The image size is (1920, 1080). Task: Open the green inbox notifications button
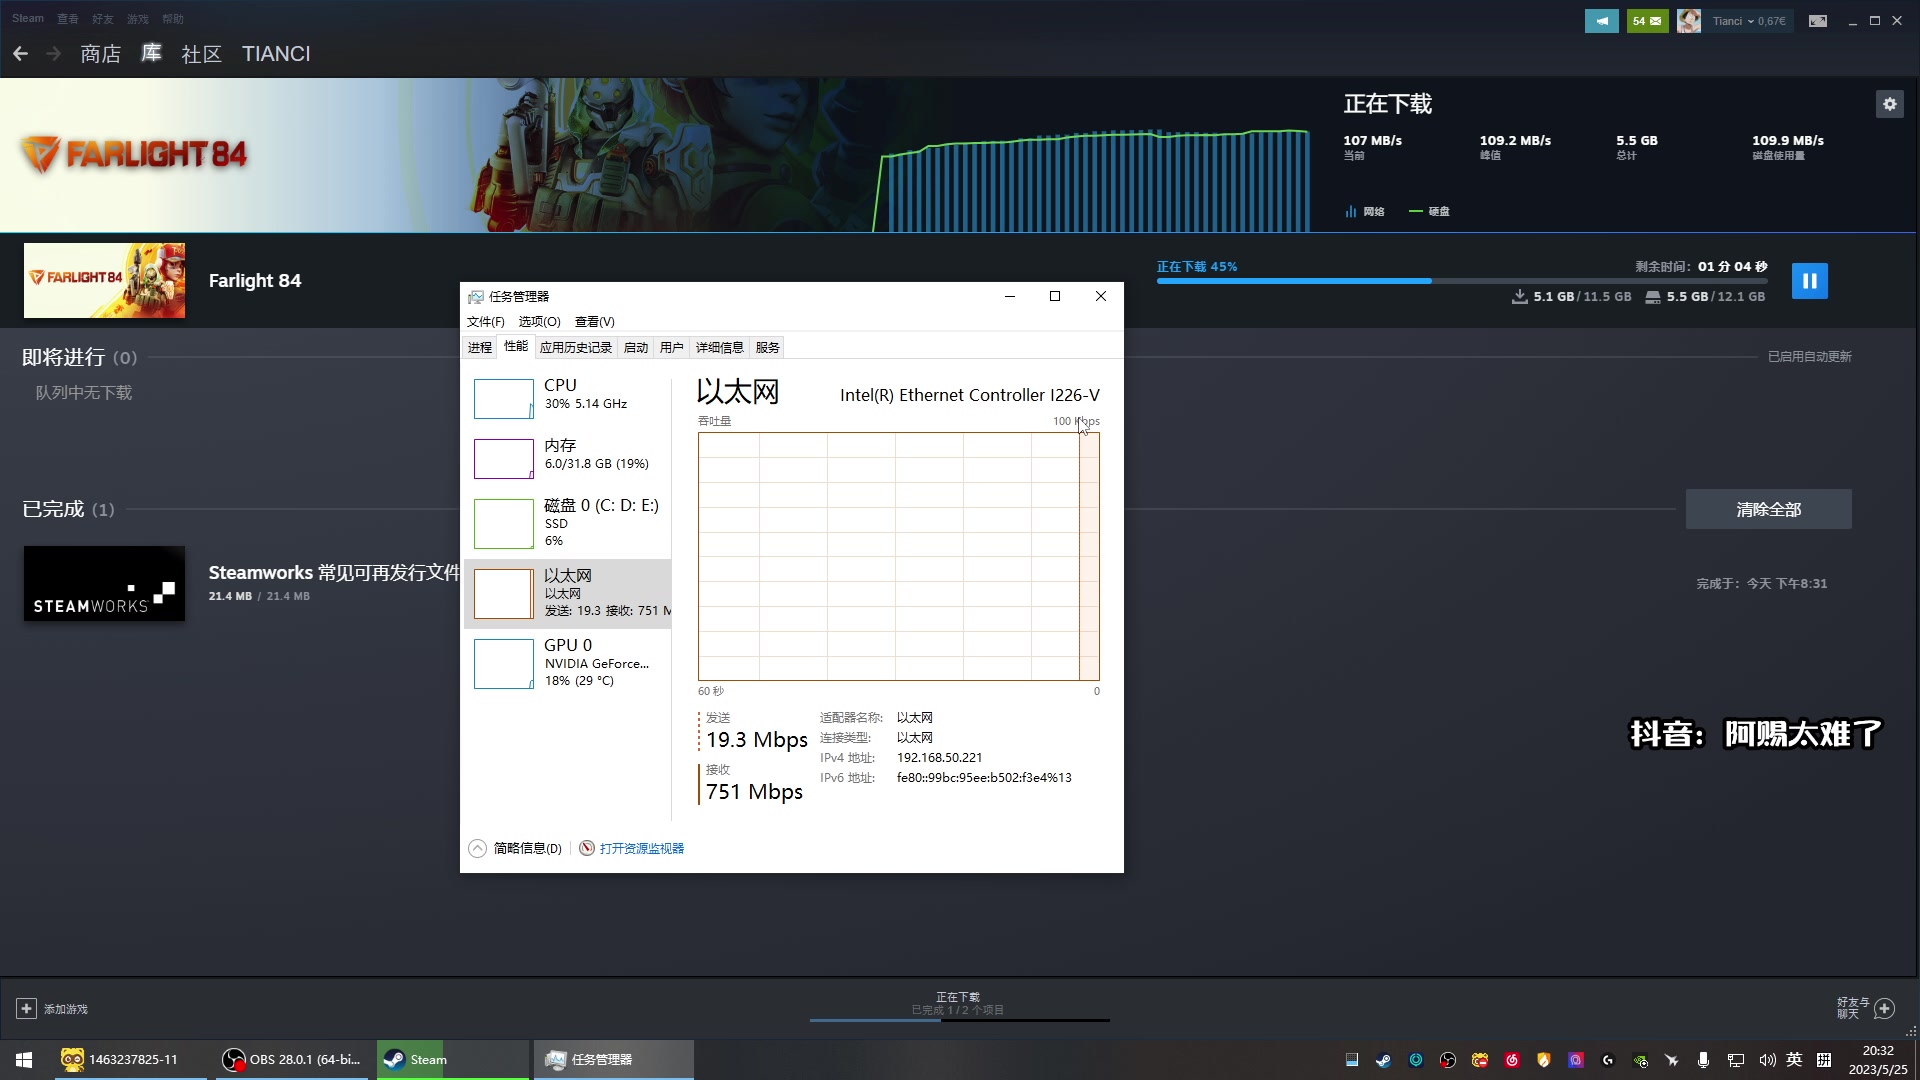(x=1647, y=21)
